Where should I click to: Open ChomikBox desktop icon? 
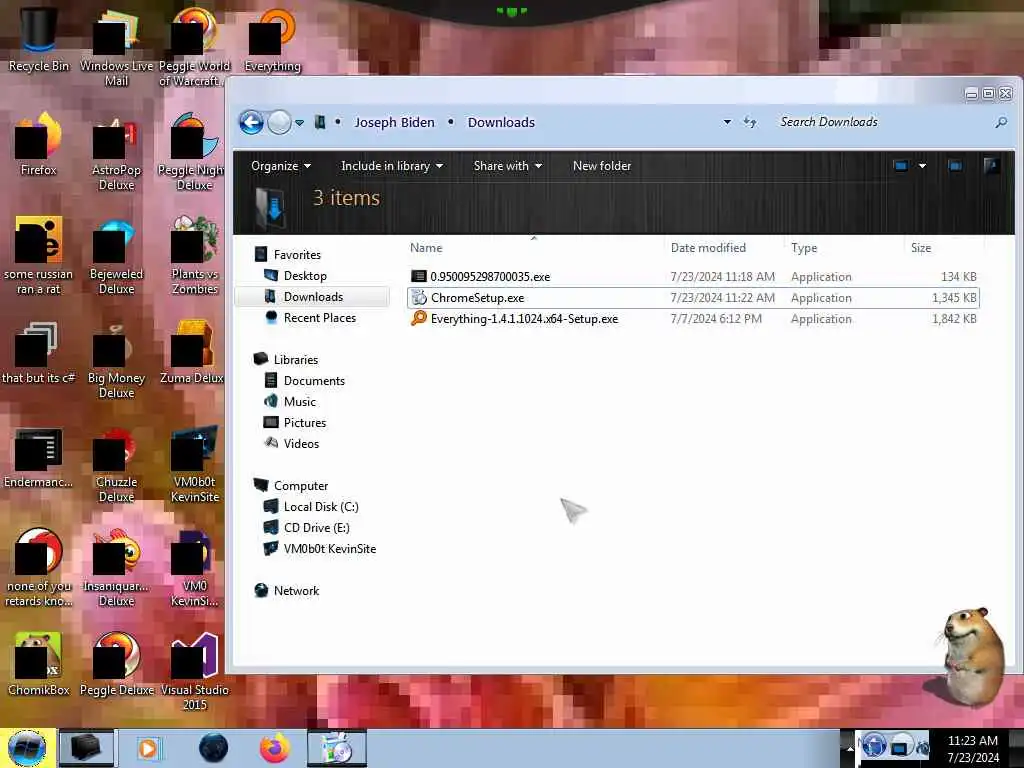pyautogui.click(x=39, y=664)
